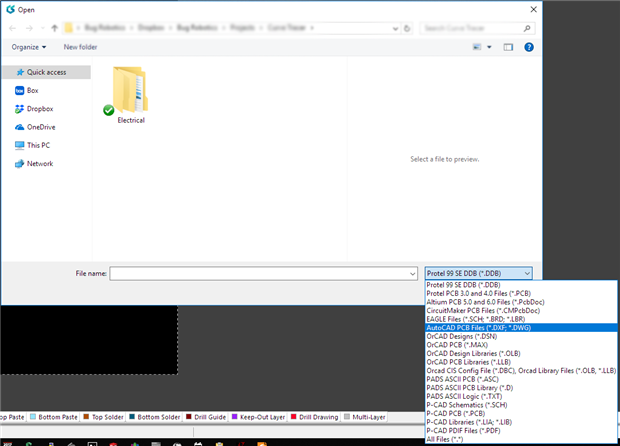Toggle the preview pane button
This screenshot has width=620, height=446.
pyautogui.click(x=508, y=47)
